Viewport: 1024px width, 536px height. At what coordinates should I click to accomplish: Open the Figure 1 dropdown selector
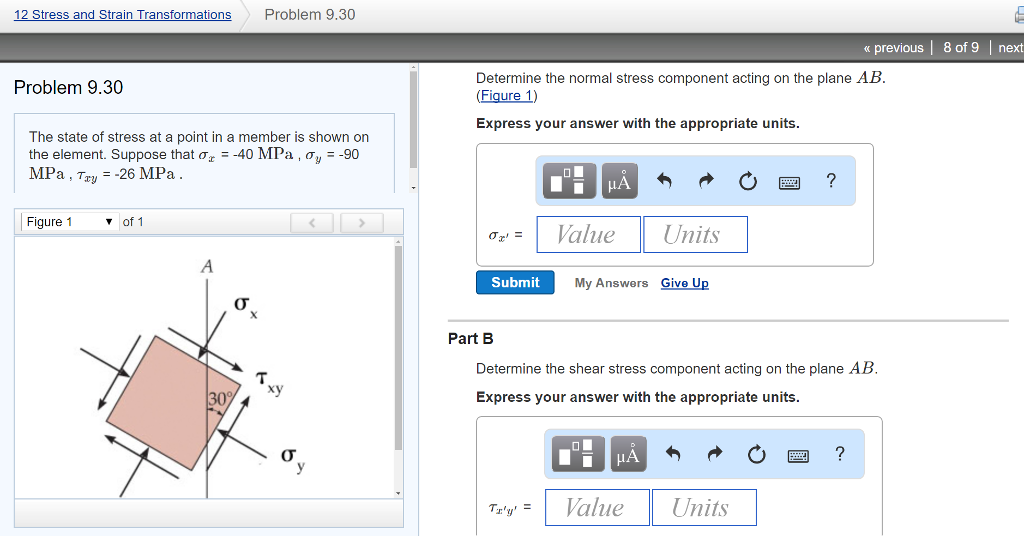point(69,222)
